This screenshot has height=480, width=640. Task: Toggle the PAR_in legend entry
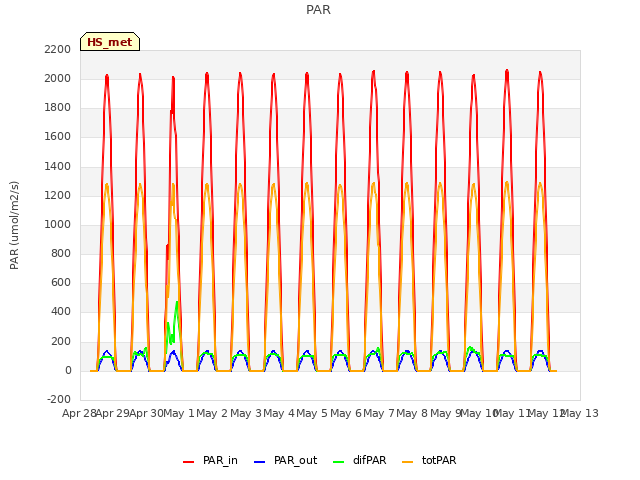[x=210, y=460]
